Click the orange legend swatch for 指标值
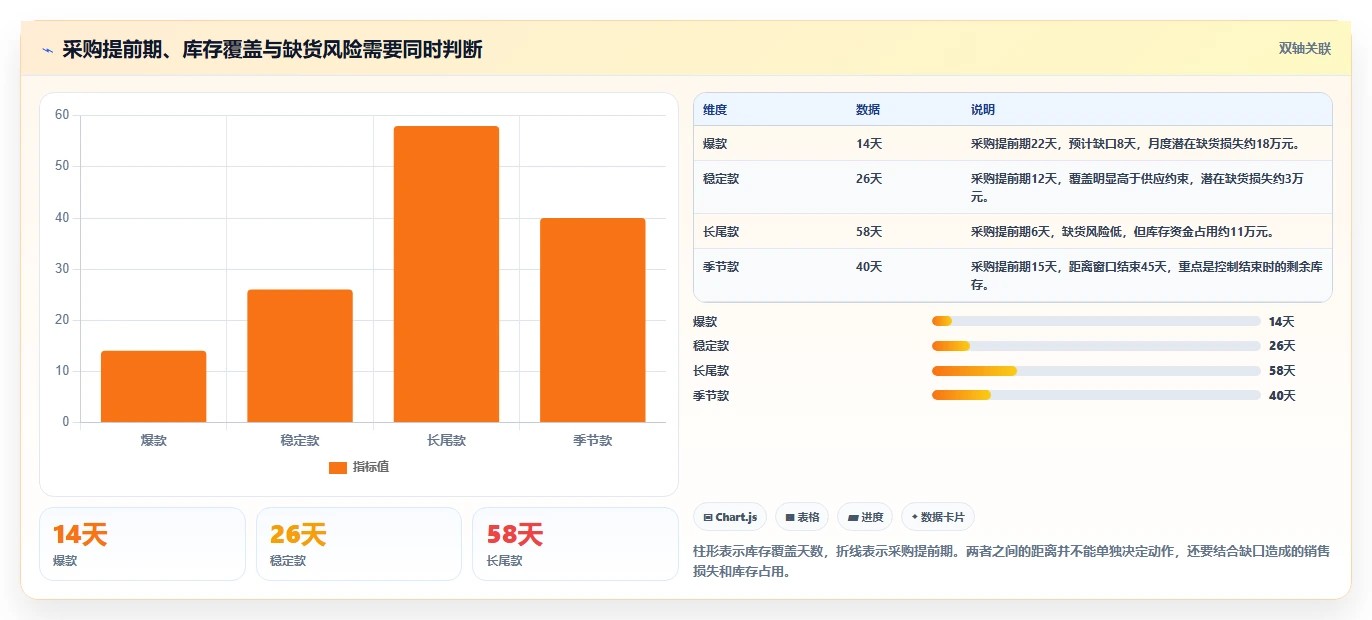1372x620 pixels. 337,467
